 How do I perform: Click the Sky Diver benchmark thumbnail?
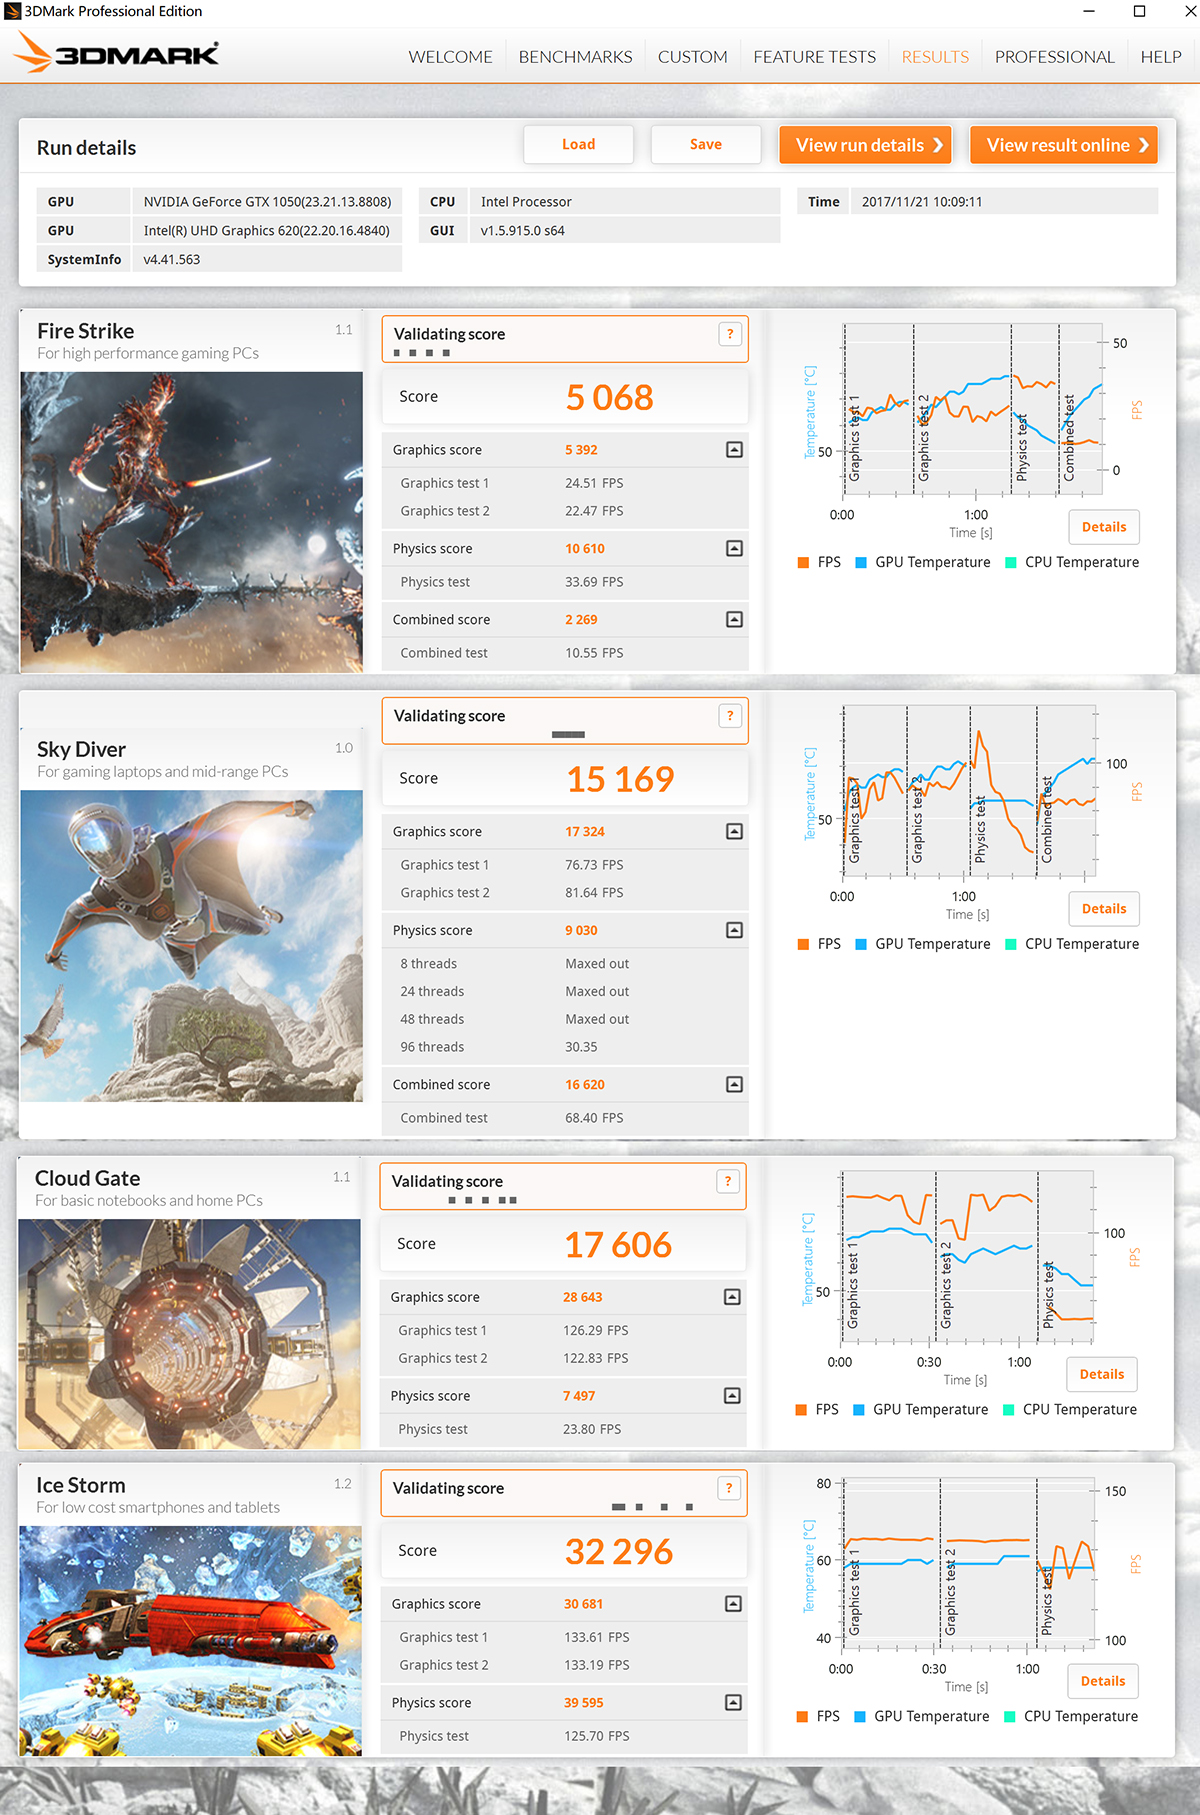point(192,946)
